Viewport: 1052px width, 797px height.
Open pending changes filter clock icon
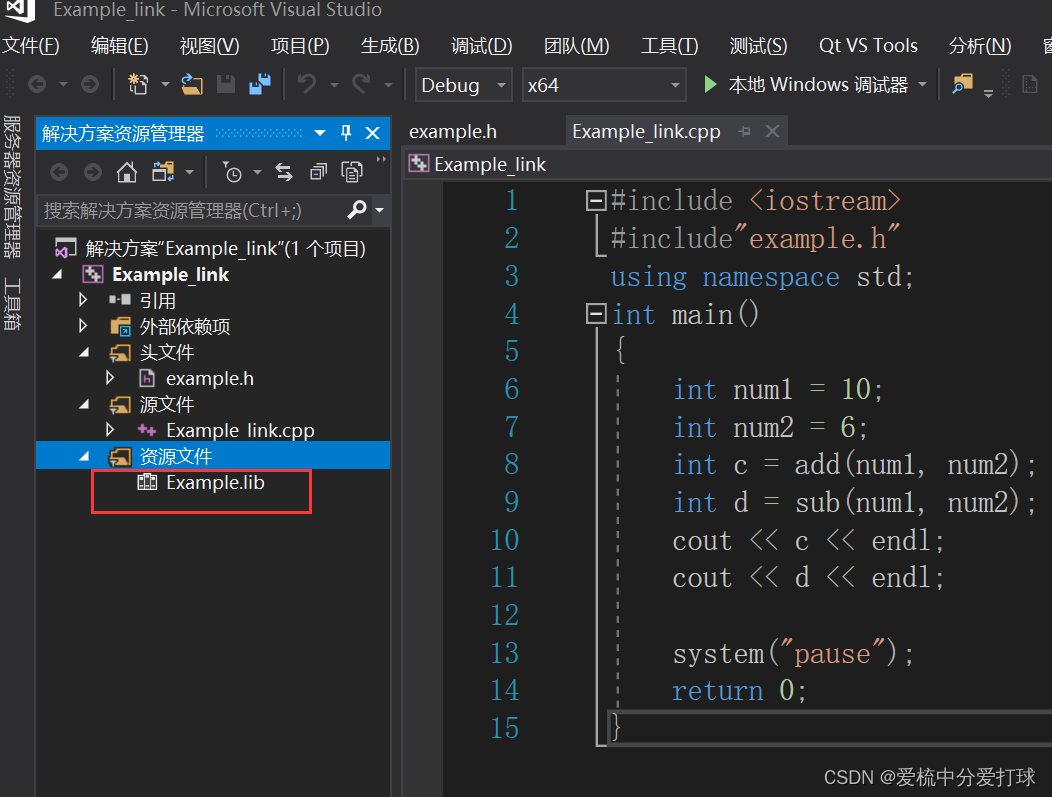point(232,172)
